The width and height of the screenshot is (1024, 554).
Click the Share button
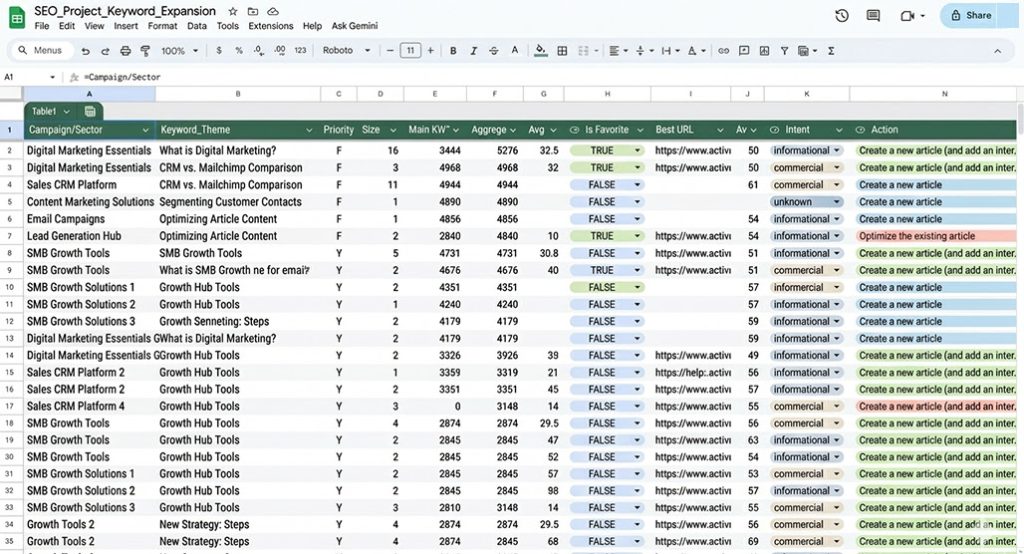click(970, 16)
